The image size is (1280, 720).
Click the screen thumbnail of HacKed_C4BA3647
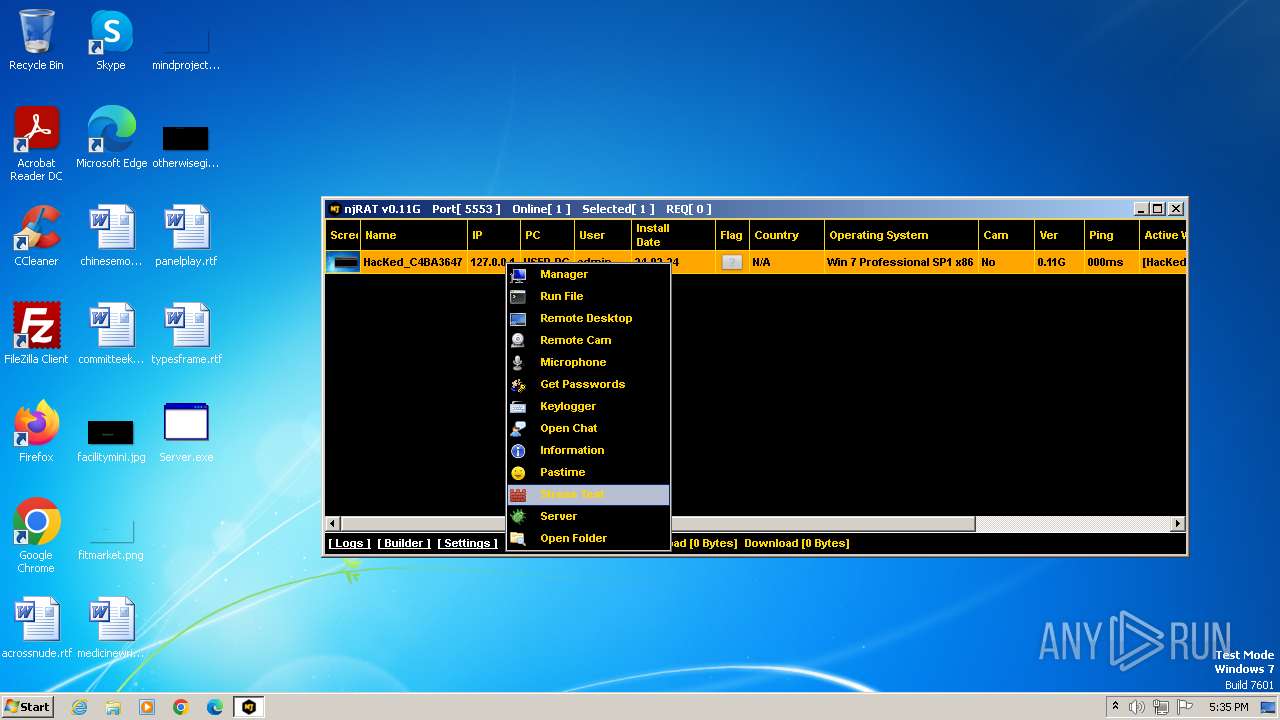coord(344,262)
